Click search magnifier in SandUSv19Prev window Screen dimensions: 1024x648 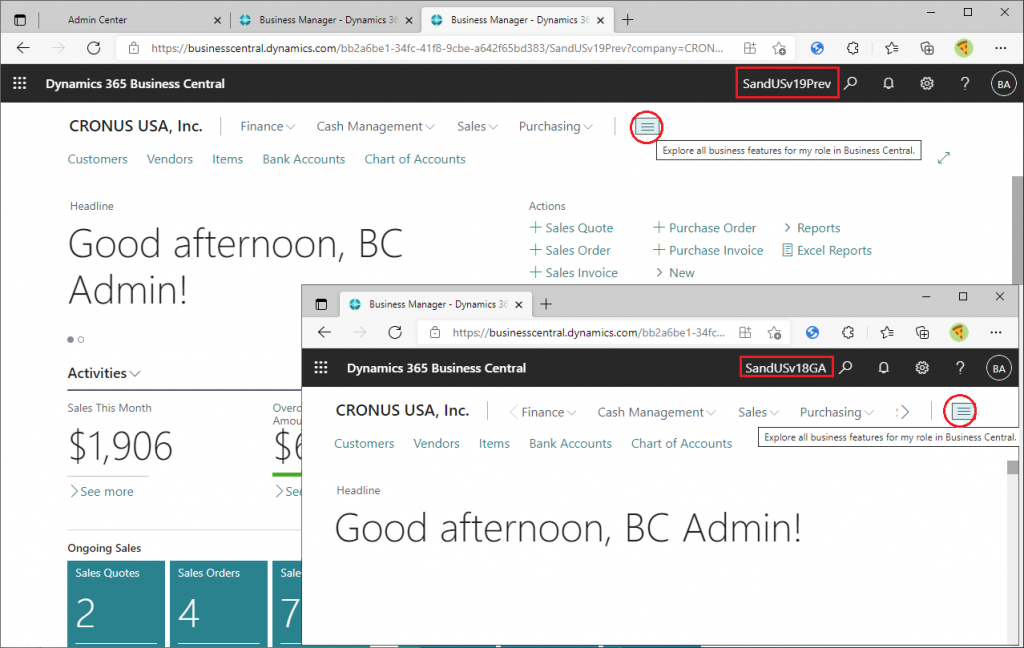point(851,84)
